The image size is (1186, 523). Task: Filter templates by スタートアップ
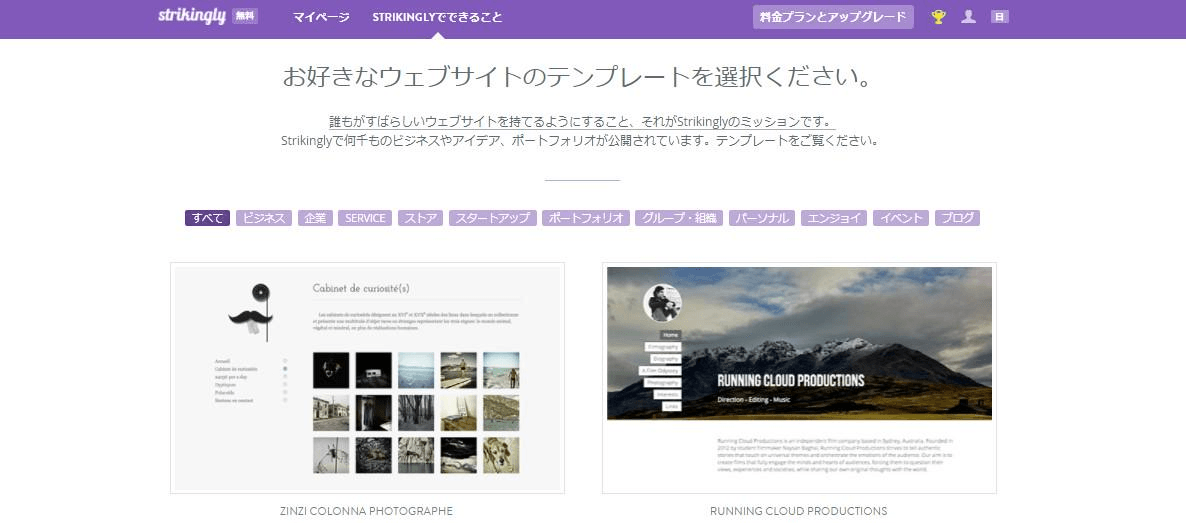pos(492,218)
